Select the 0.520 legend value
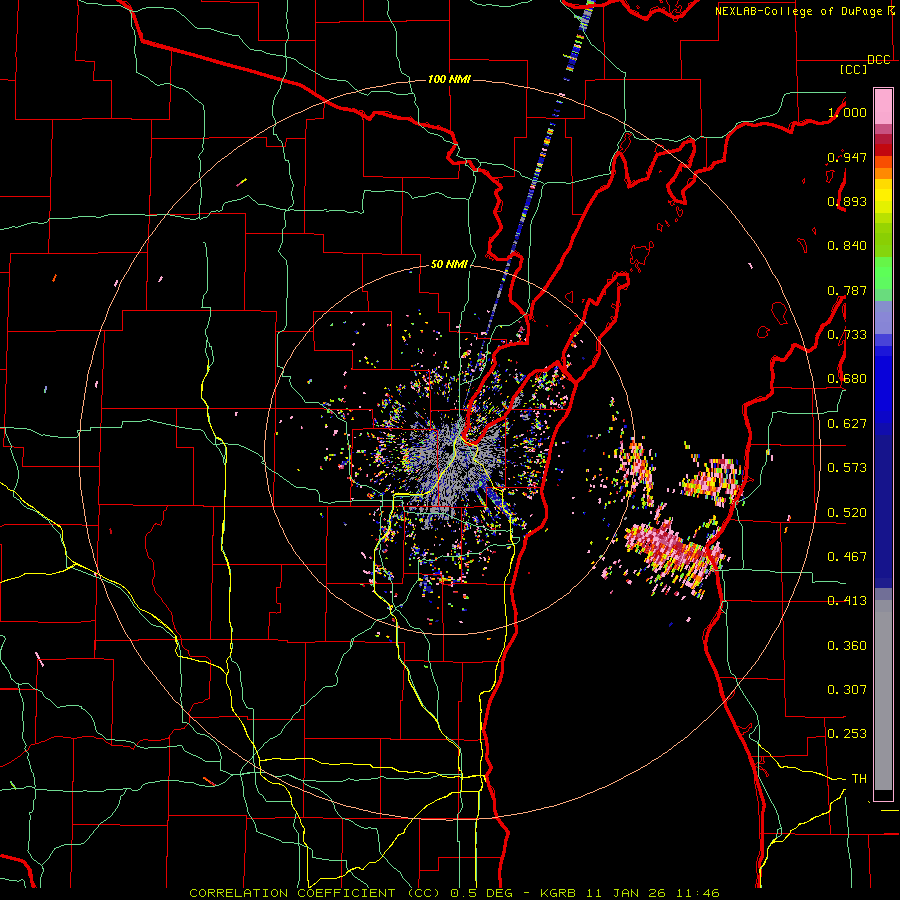 tap(847, 513)
